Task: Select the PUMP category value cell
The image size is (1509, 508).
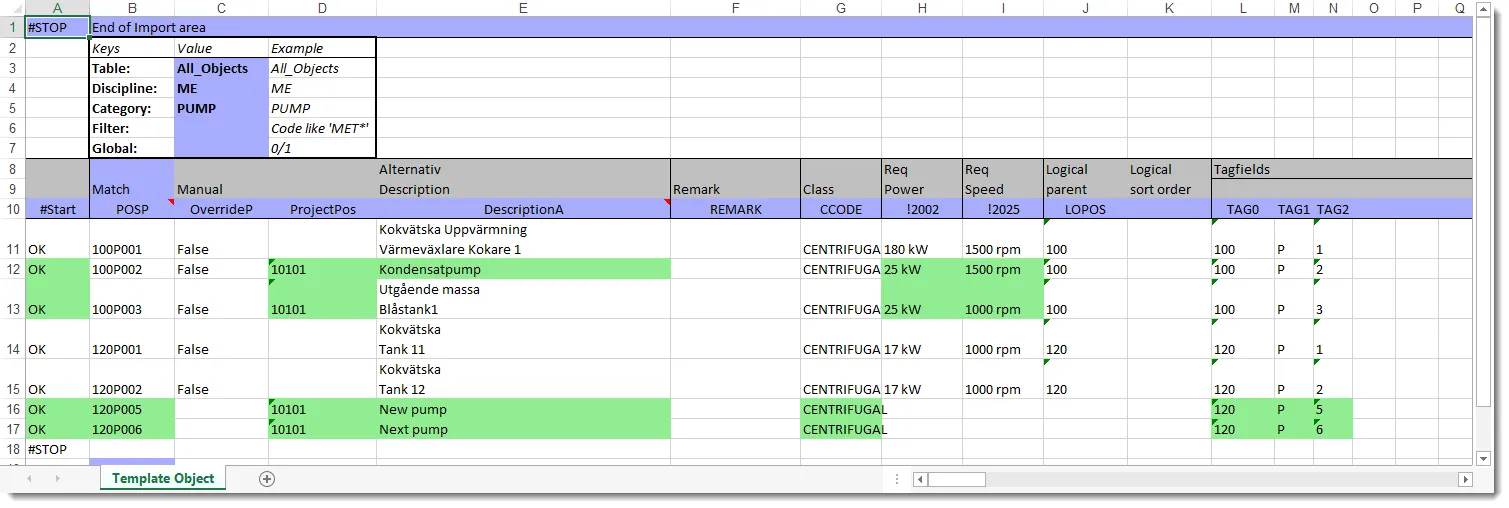Action: click(221, 109)
